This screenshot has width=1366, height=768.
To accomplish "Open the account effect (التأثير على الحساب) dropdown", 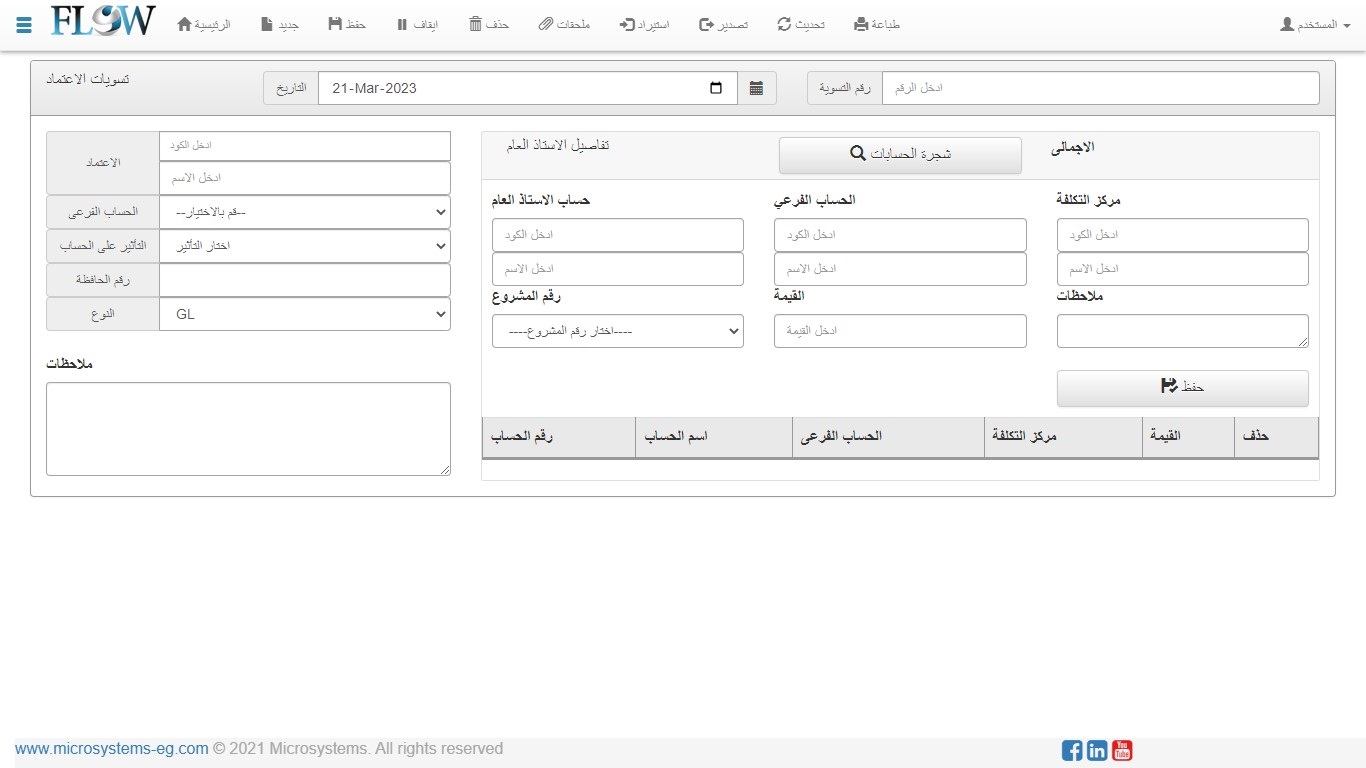I will [304, 246].
